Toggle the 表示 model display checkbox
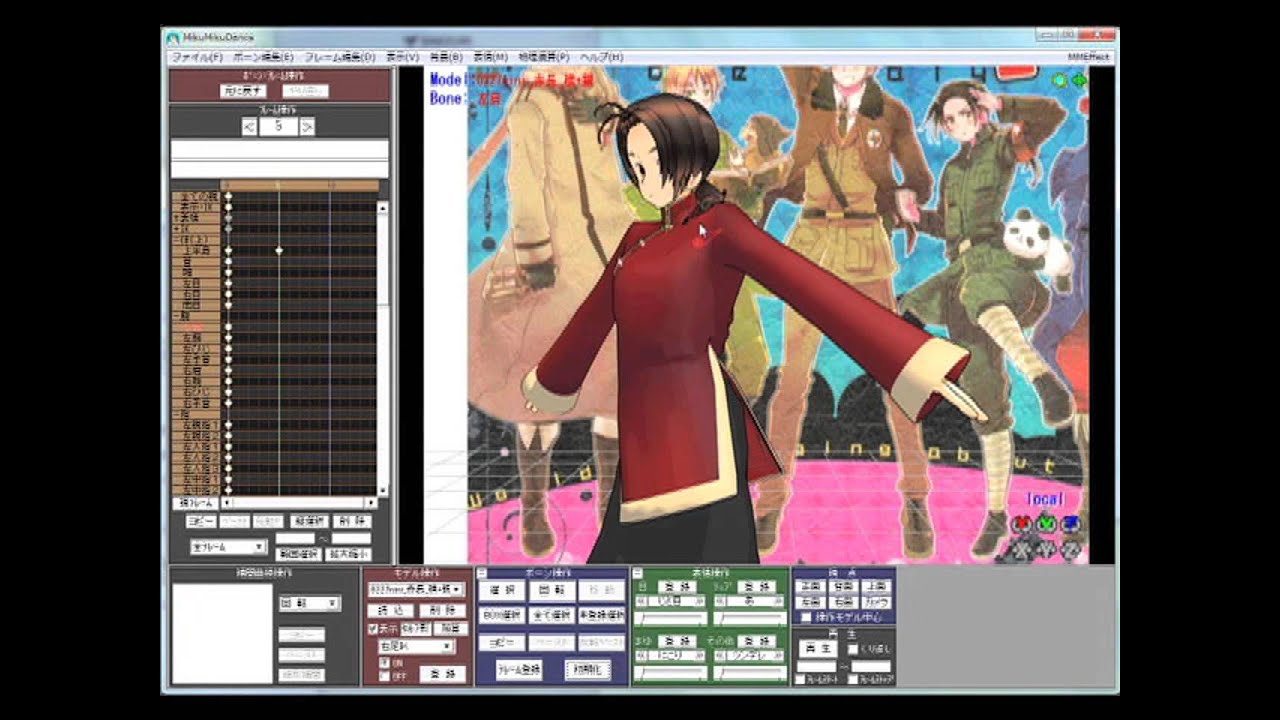 click(x=373, y=629)
